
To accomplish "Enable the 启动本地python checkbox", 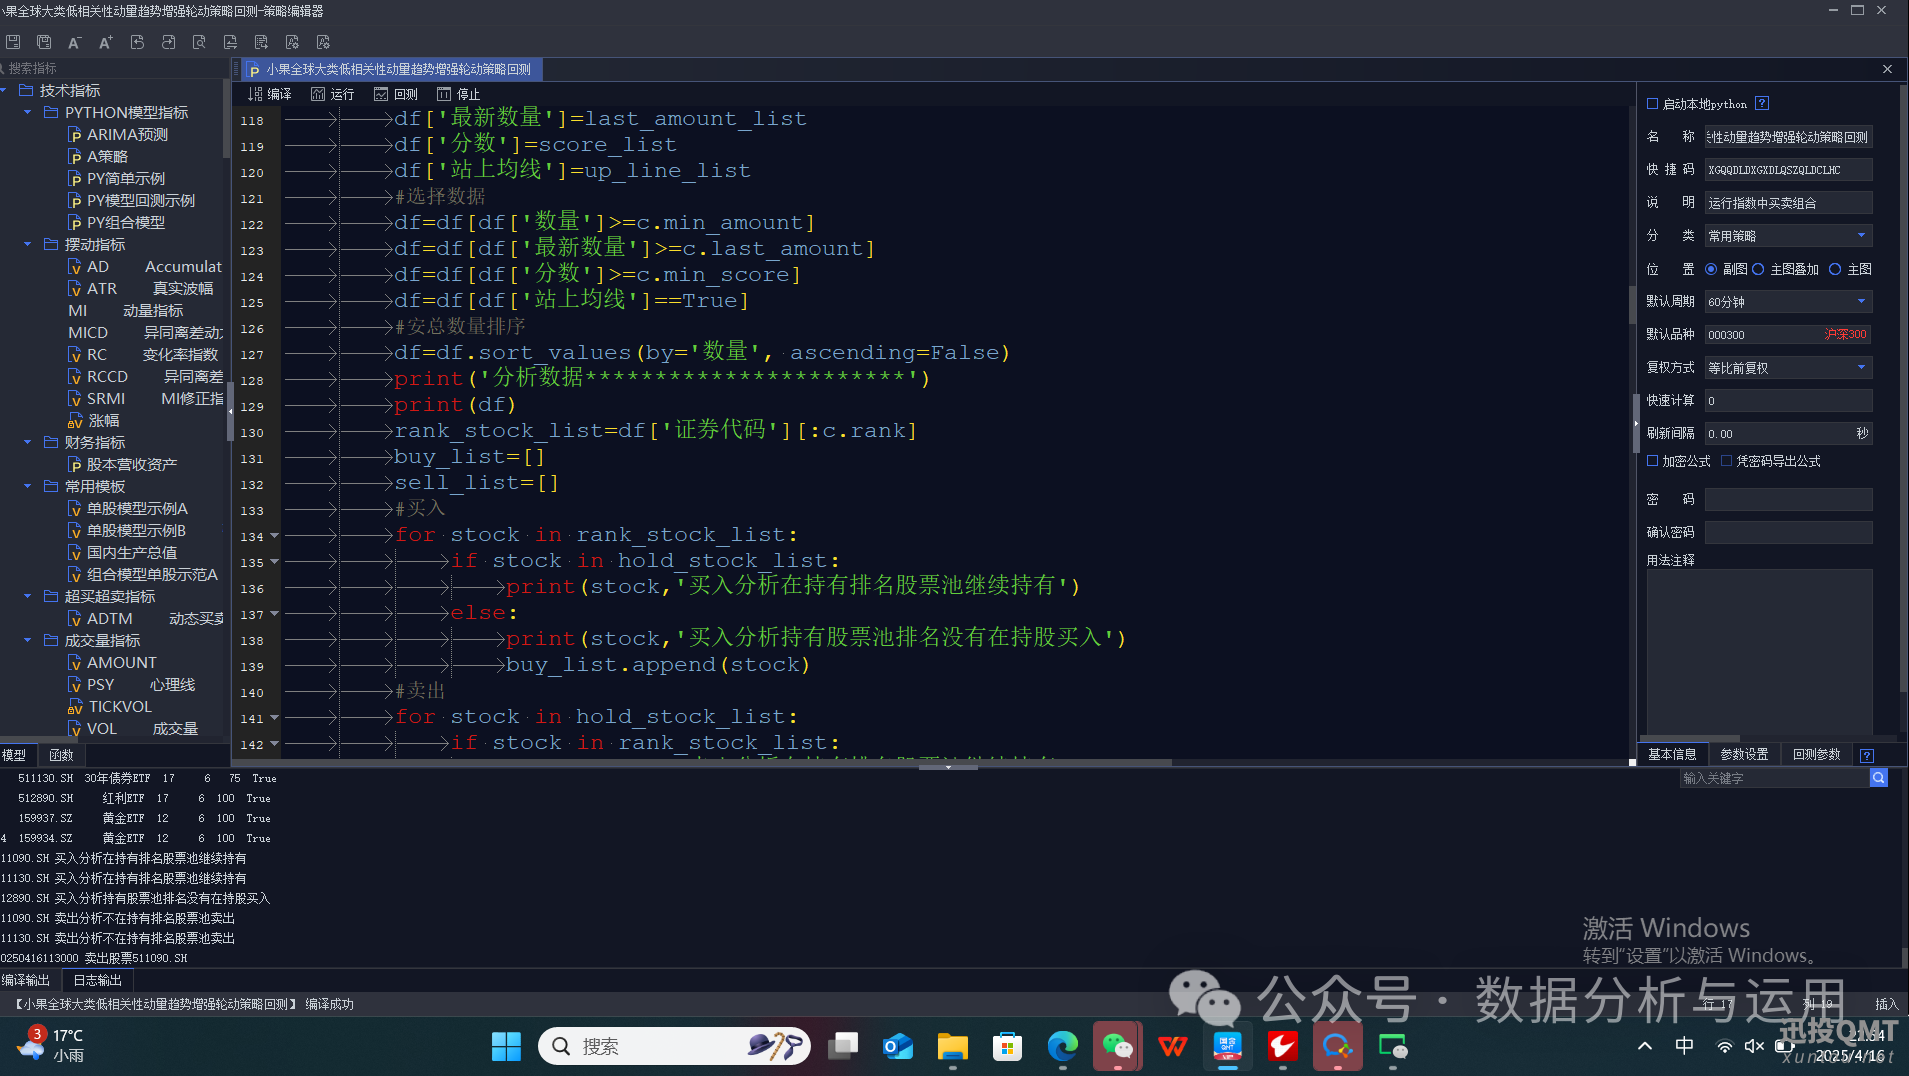I will click(1653, 104).
